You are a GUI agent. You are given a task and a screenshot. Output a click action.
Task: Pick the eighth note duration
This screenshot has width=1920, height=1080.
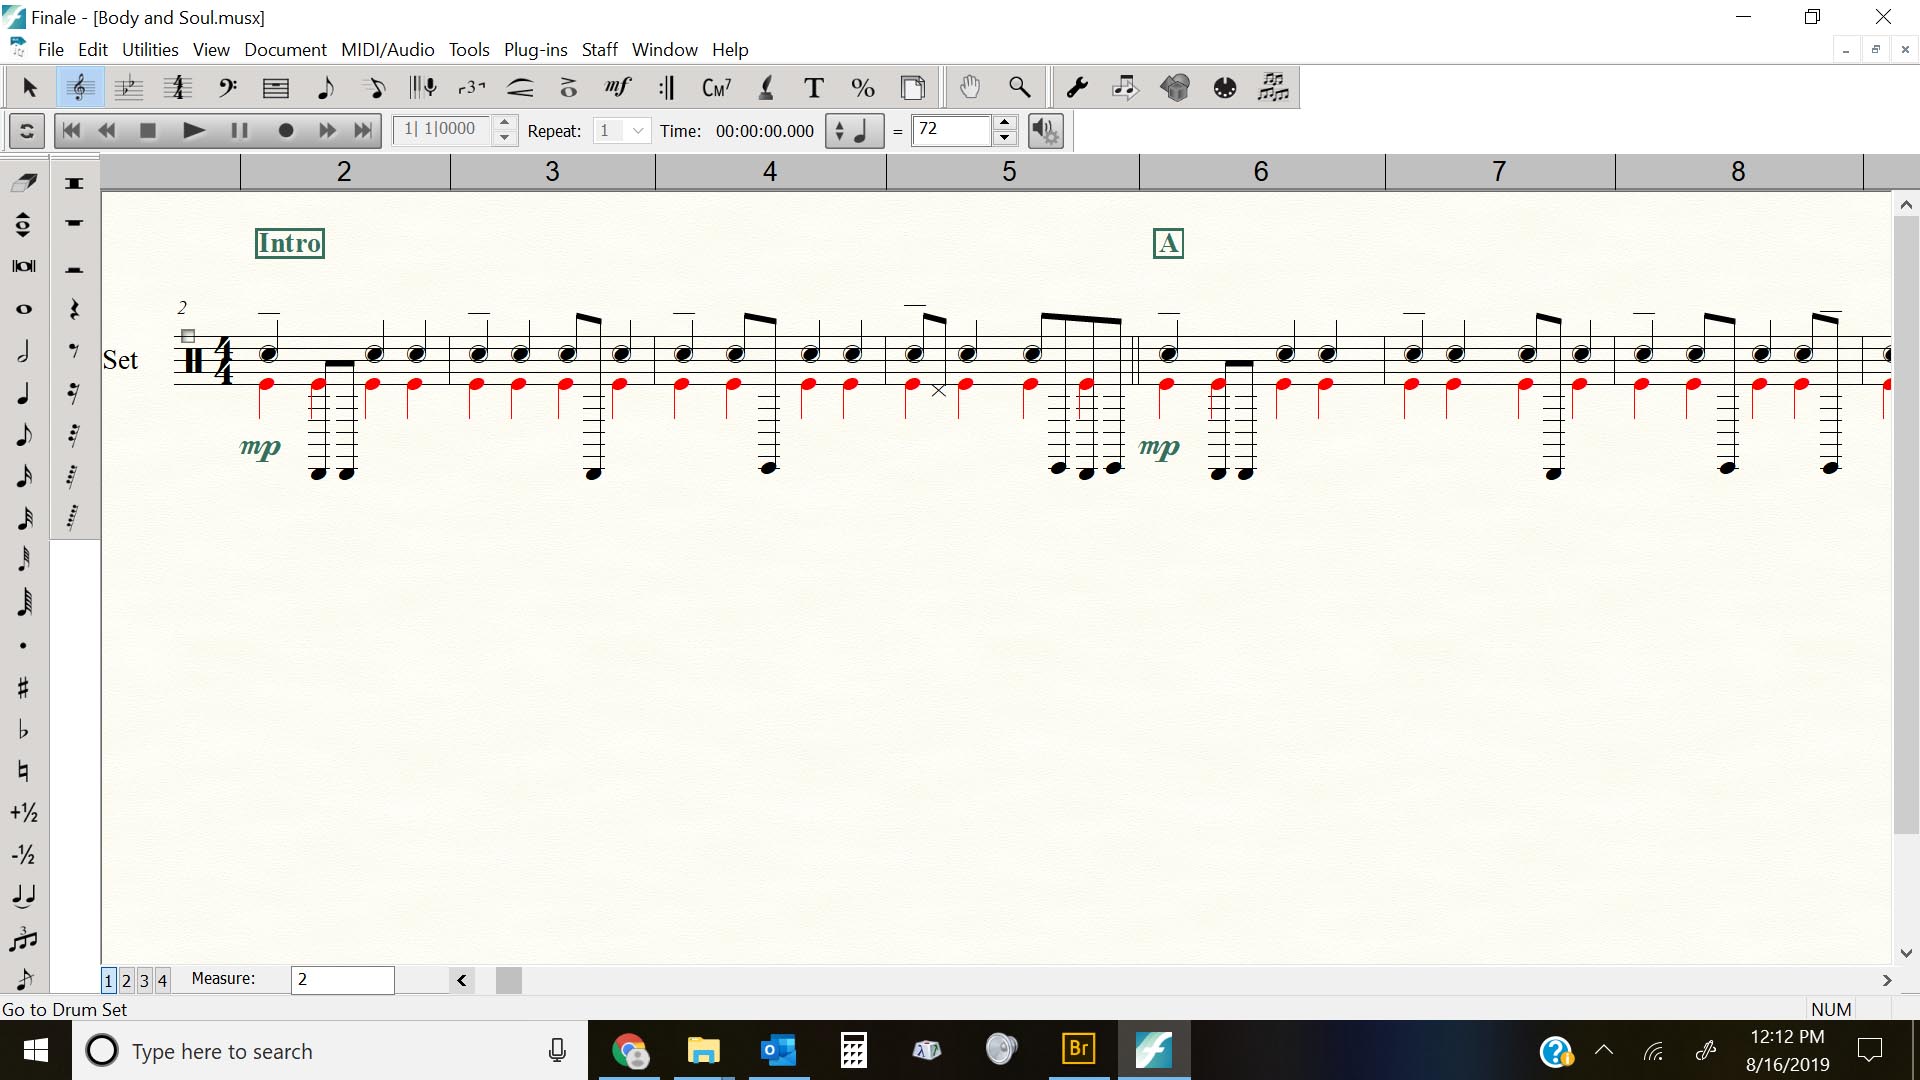point(24,434)
